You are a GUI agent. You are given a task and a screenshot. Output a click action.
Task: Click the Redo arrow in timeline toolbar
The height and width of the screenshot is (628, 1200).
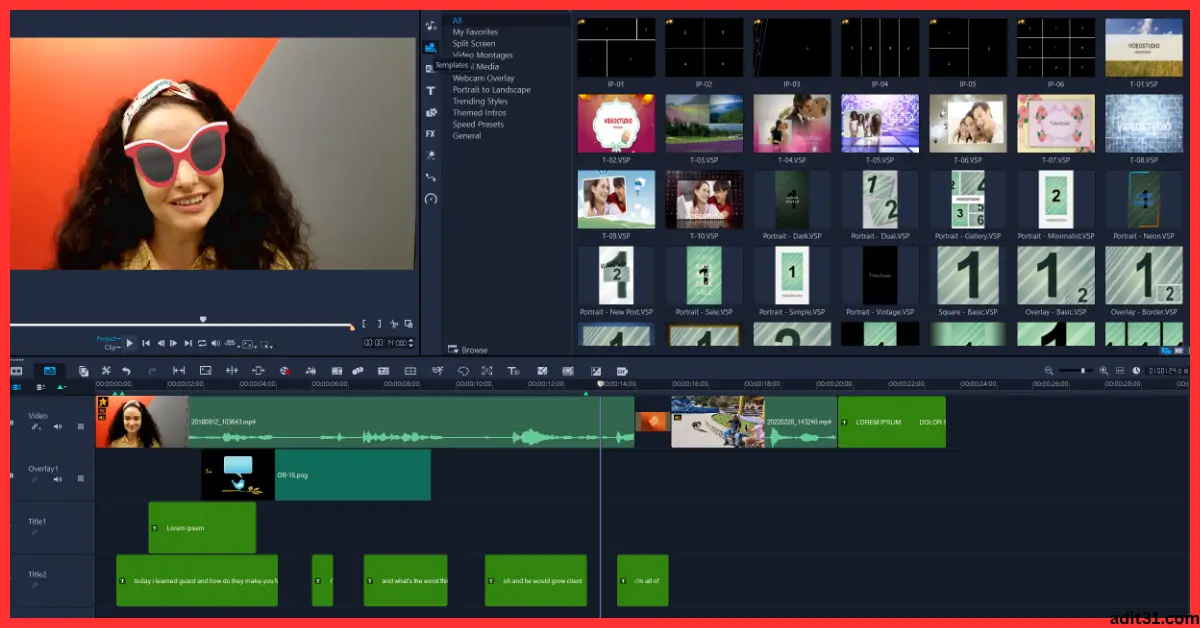(x=152, y=371)
